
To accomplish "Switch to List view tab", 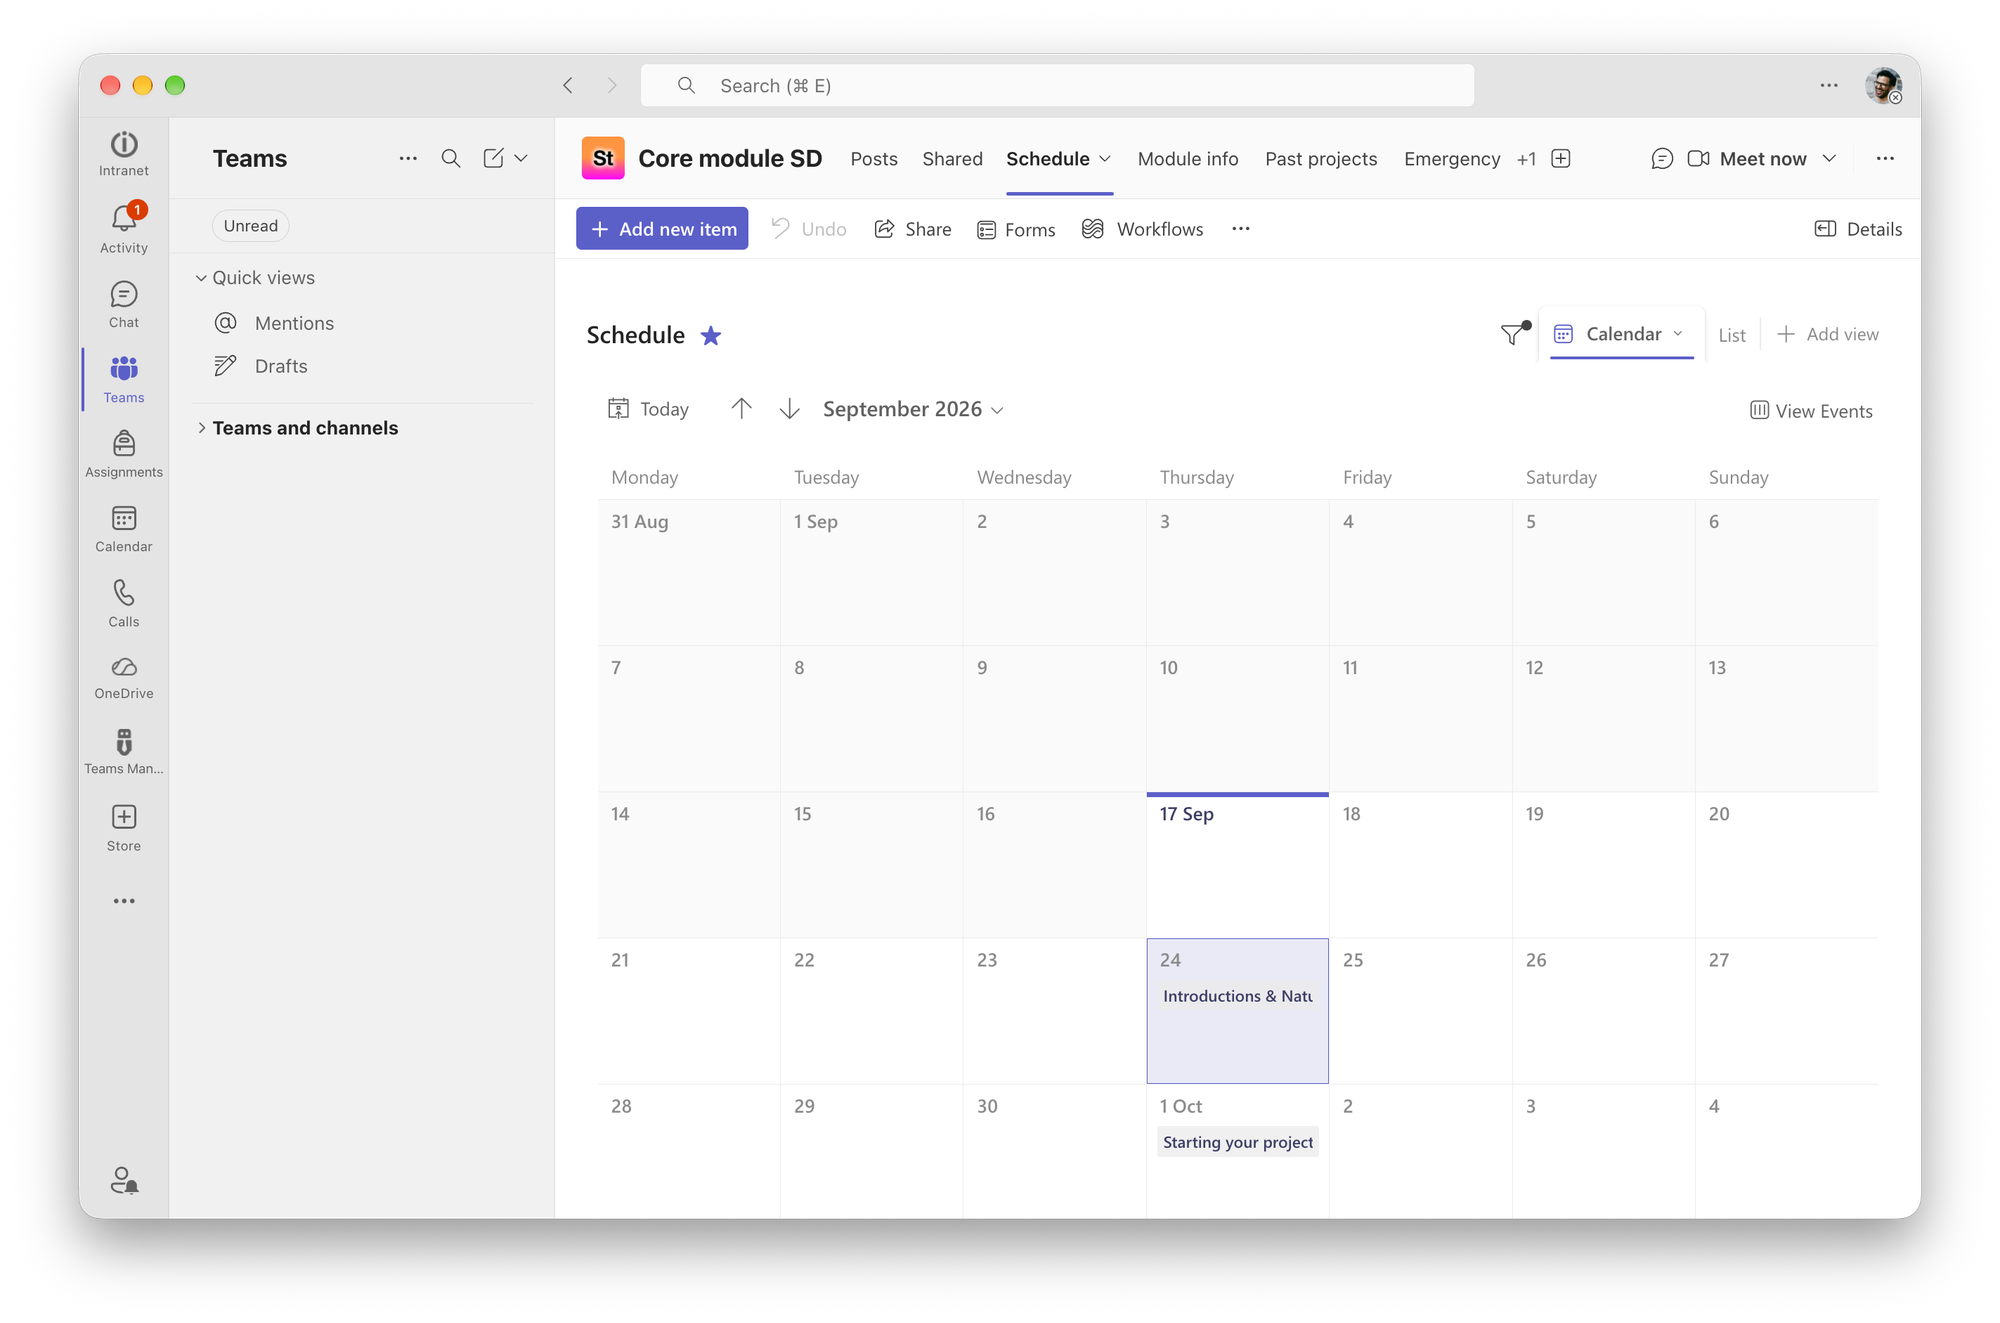I will click(1732, 335).
